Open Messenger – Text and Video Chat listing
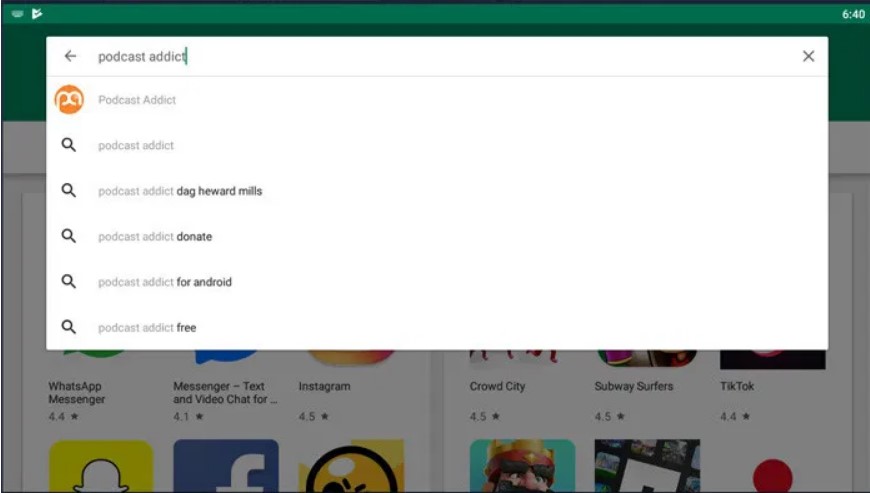870x493 pixels. coord(225,388)
